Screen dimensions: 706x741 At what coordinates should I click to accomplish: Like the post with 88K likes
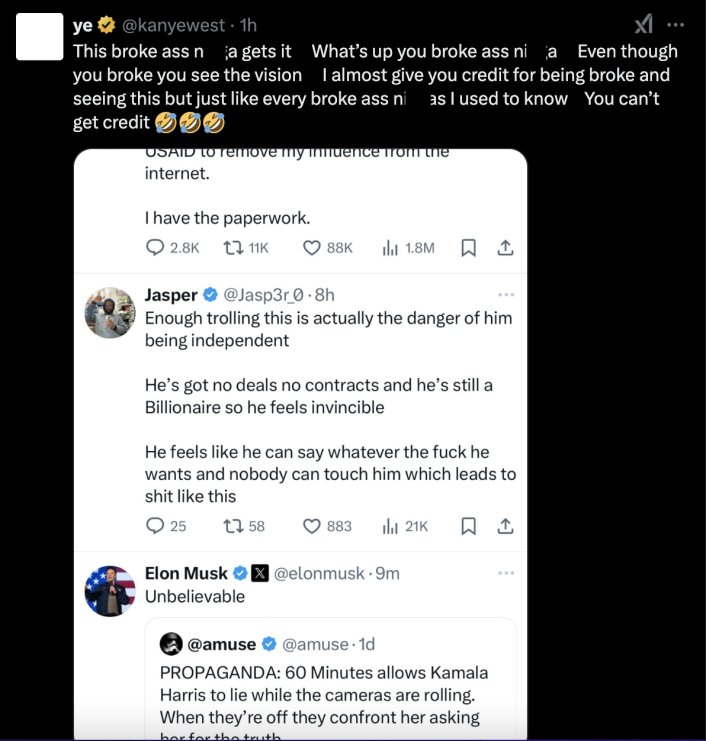pyautogui.click(x=311, y=247)
